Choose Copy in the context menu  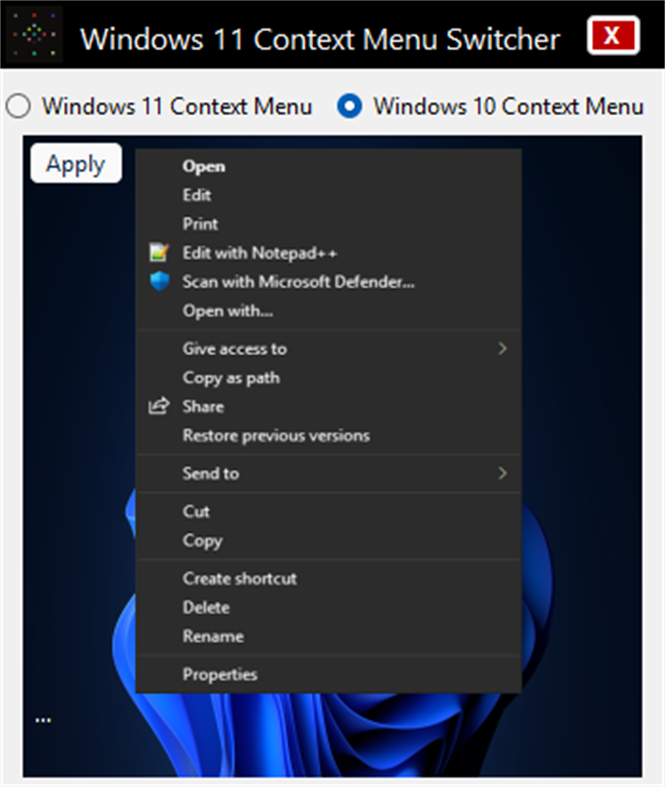point(329,540)
